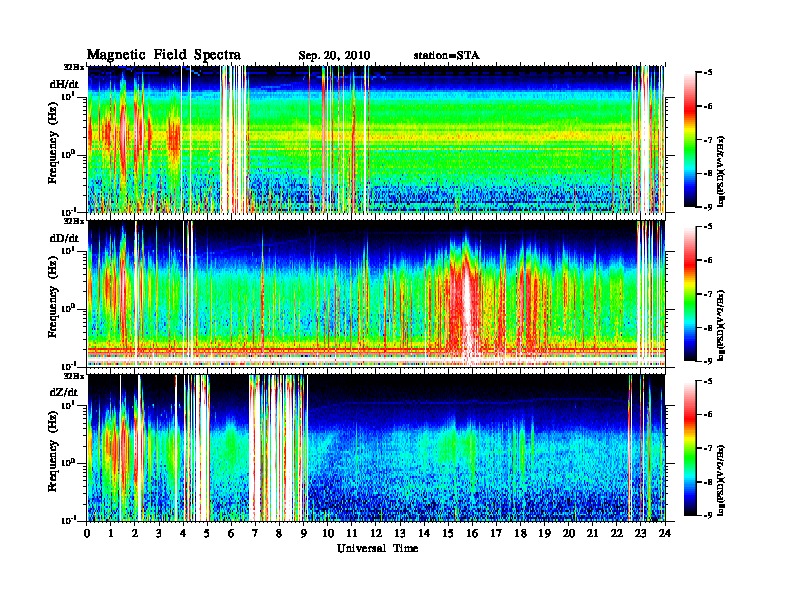Click the hour 9 tick label

click(304, 533)
